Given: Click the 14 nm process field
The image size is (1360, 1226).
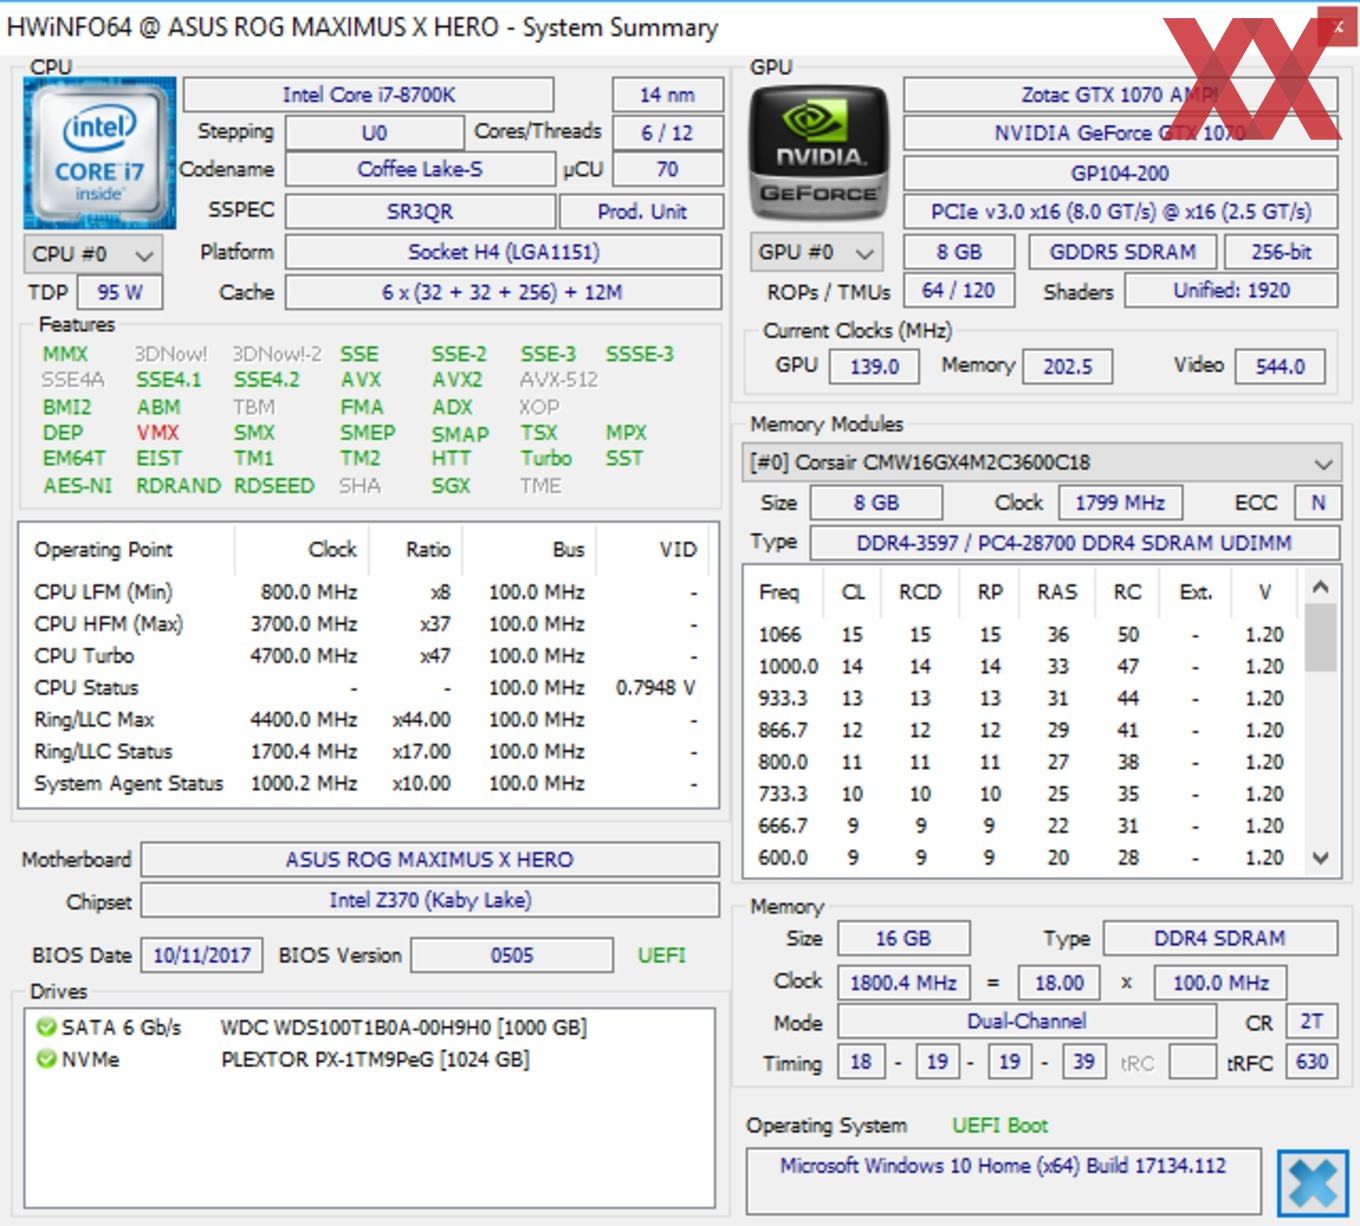Looking at the screenshot, I should [667, 95].
